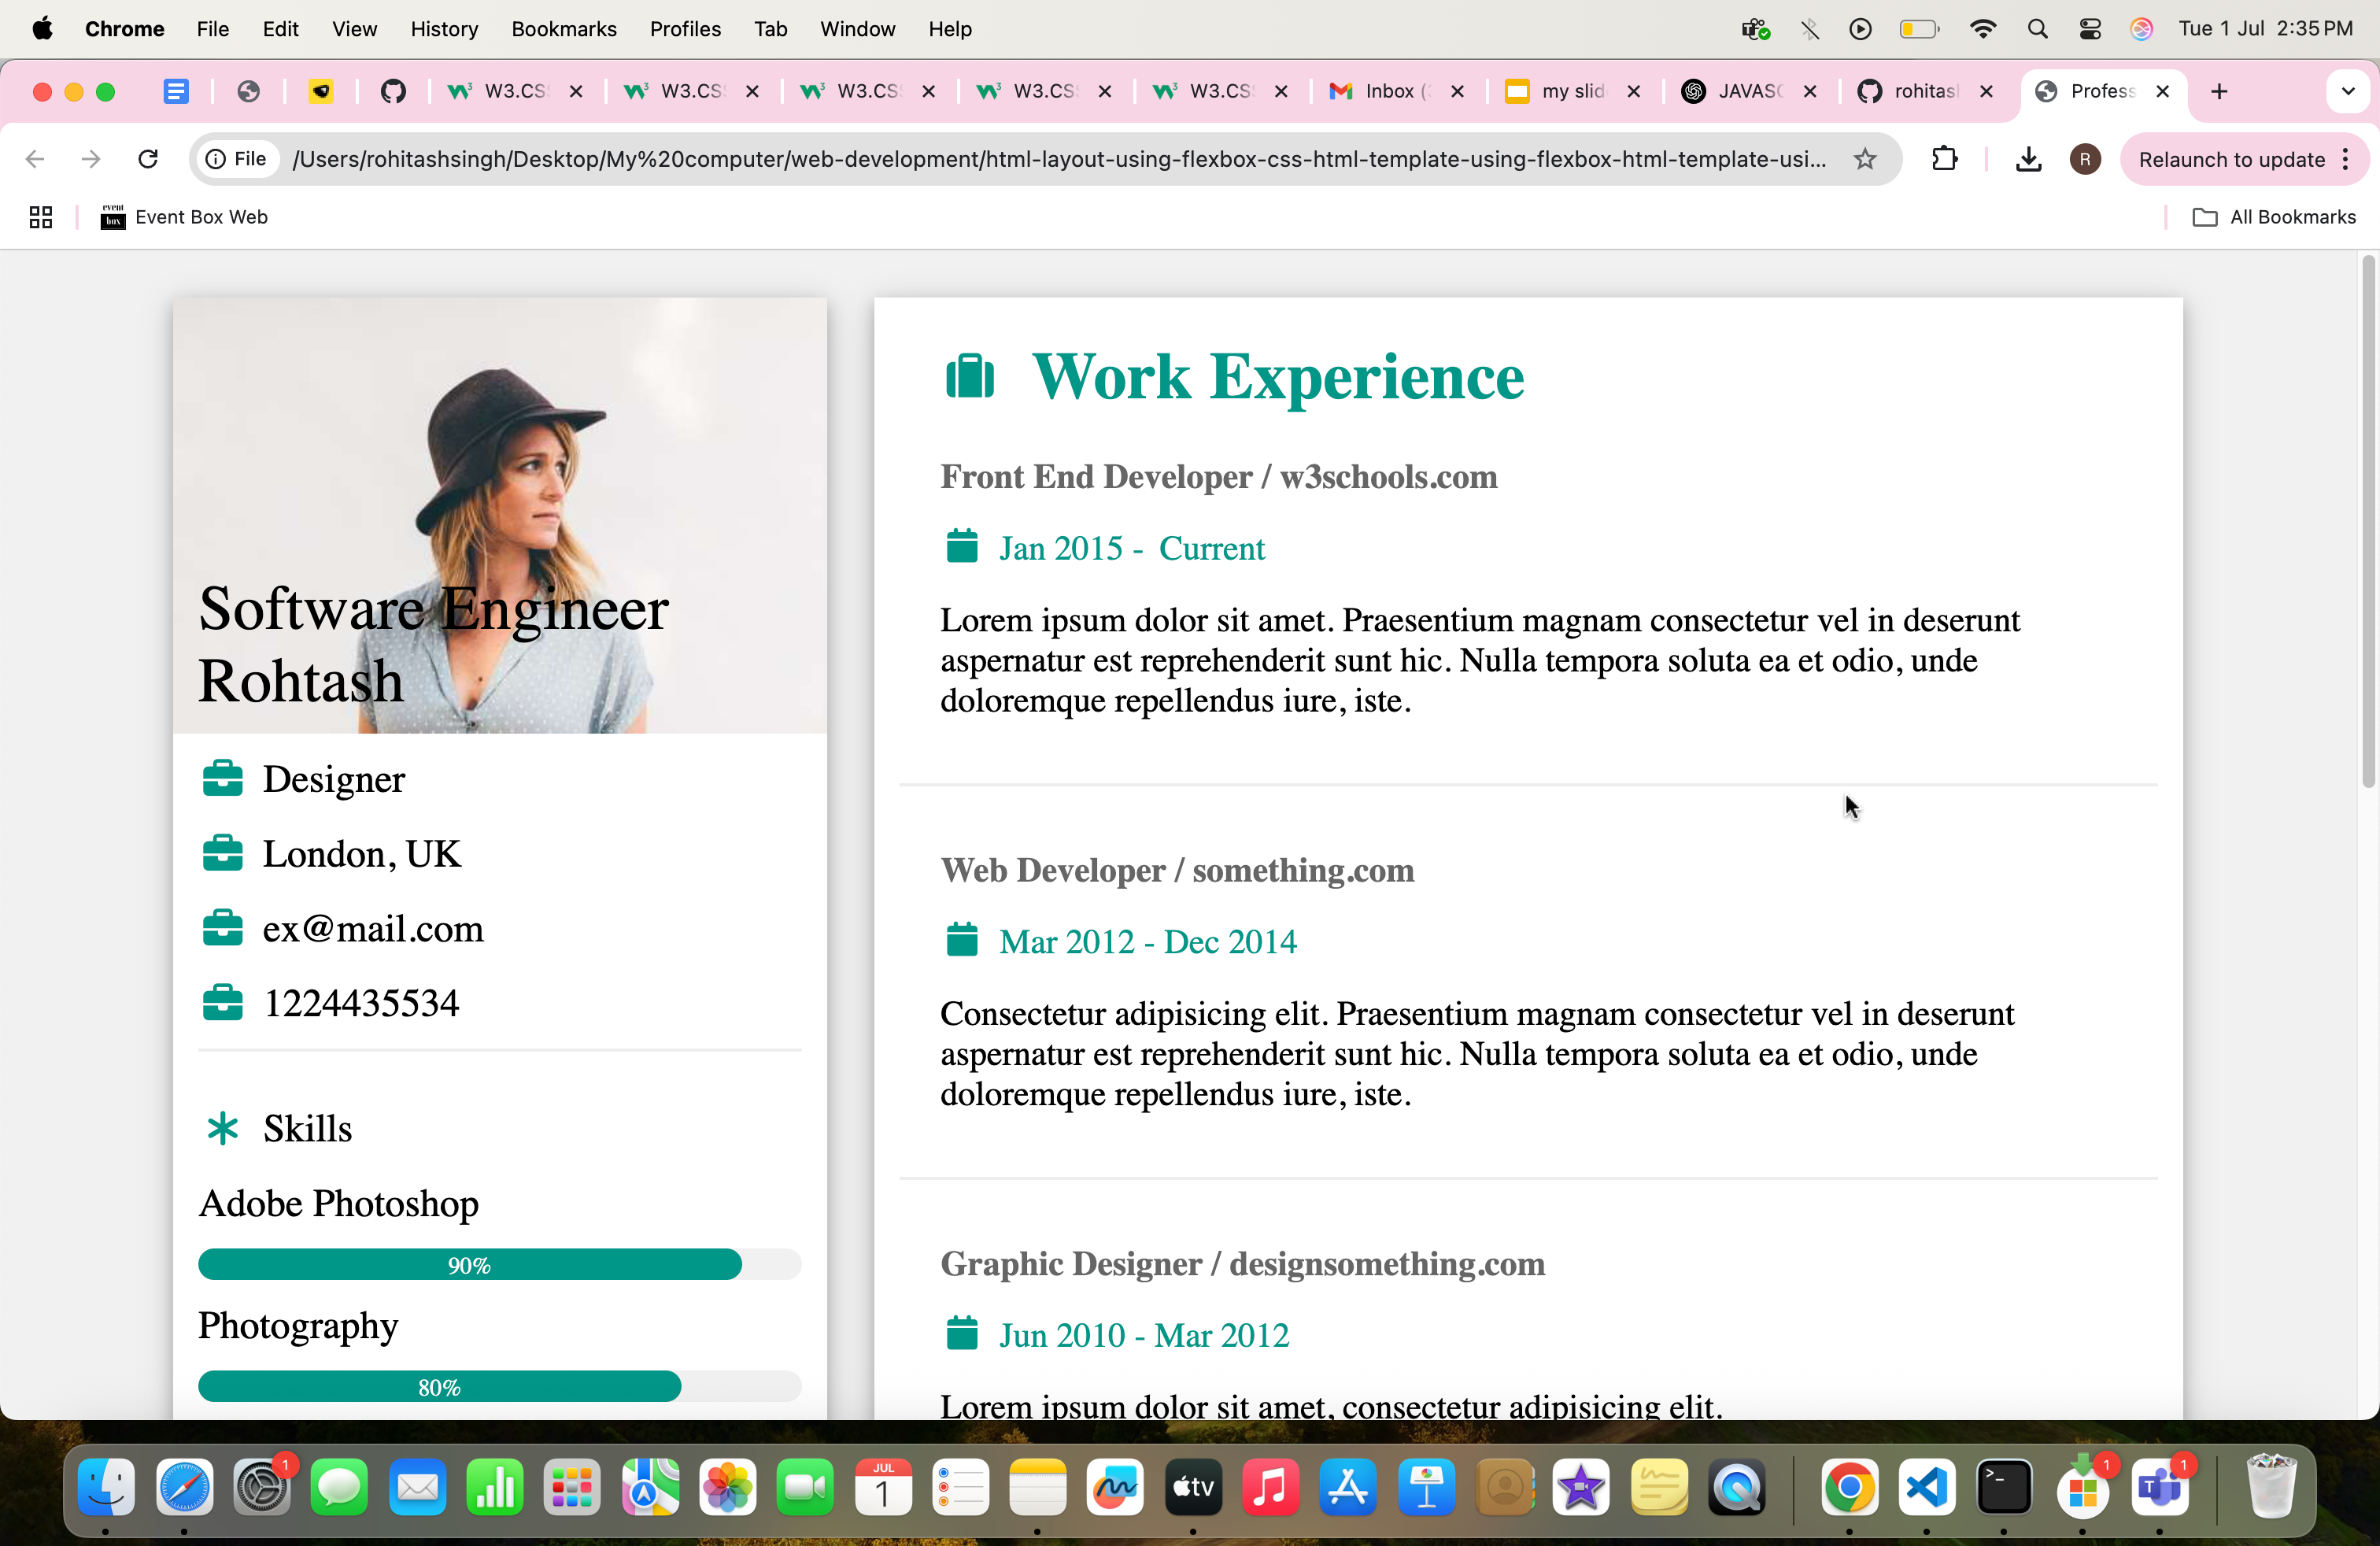Open the apps grid icon in bookmarks bar
This screenshot has width=2380, height=1546.
(x=40, y=217)
